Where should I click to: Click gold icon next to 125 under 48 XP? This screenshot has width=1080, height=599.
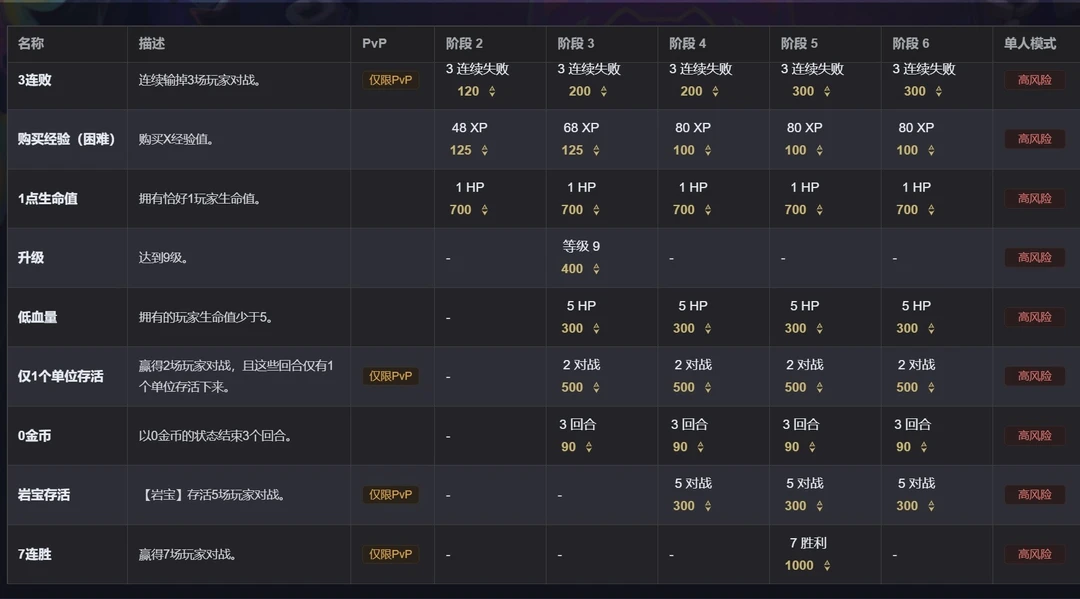pyautogui.click(x=485, y=150)
